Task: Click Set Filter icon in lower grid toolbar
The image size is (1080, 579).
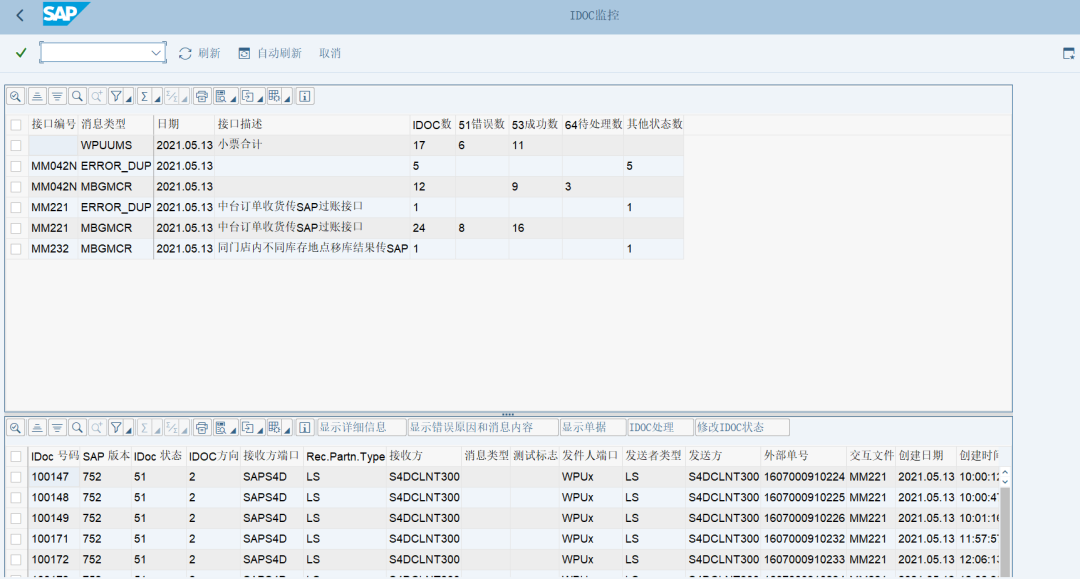Action: [x=116, y=428]
